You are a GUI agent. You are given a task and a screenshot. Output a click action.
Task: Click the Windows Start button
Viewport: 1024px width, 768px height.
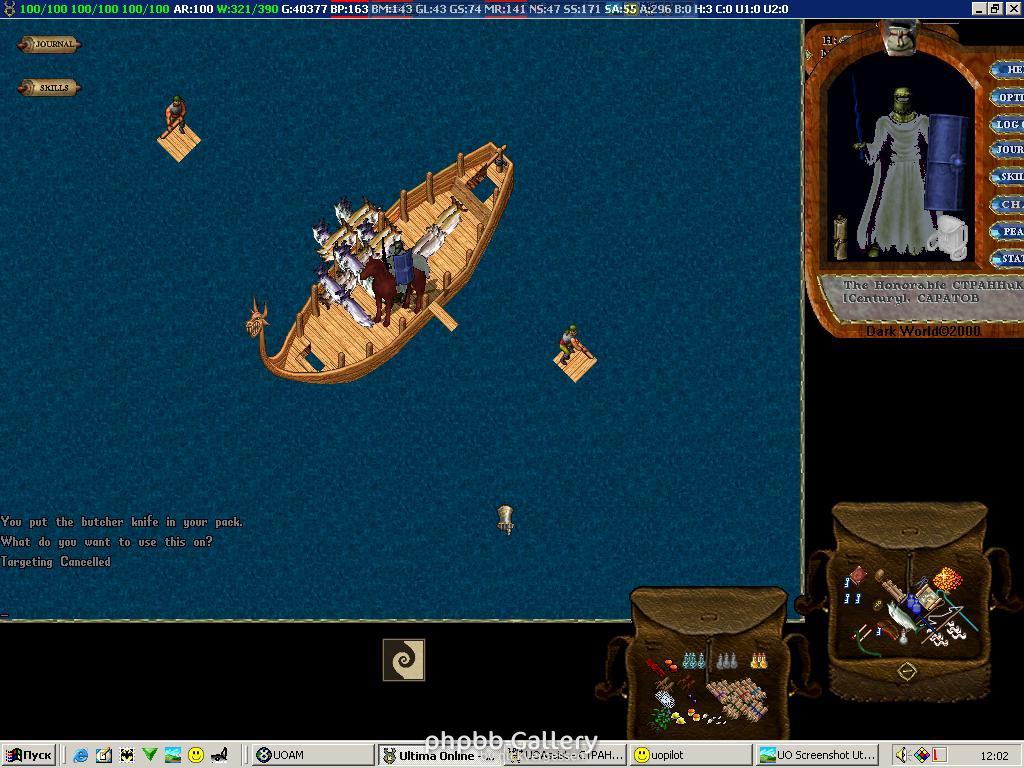[29, 755]
